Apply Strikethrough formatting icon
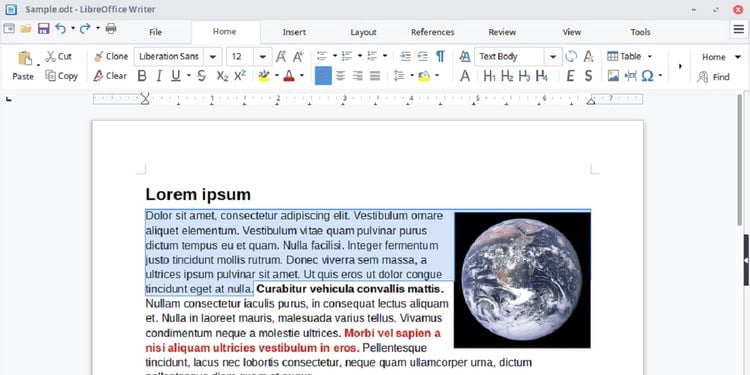The image size is (750, 375). (201, 76)
